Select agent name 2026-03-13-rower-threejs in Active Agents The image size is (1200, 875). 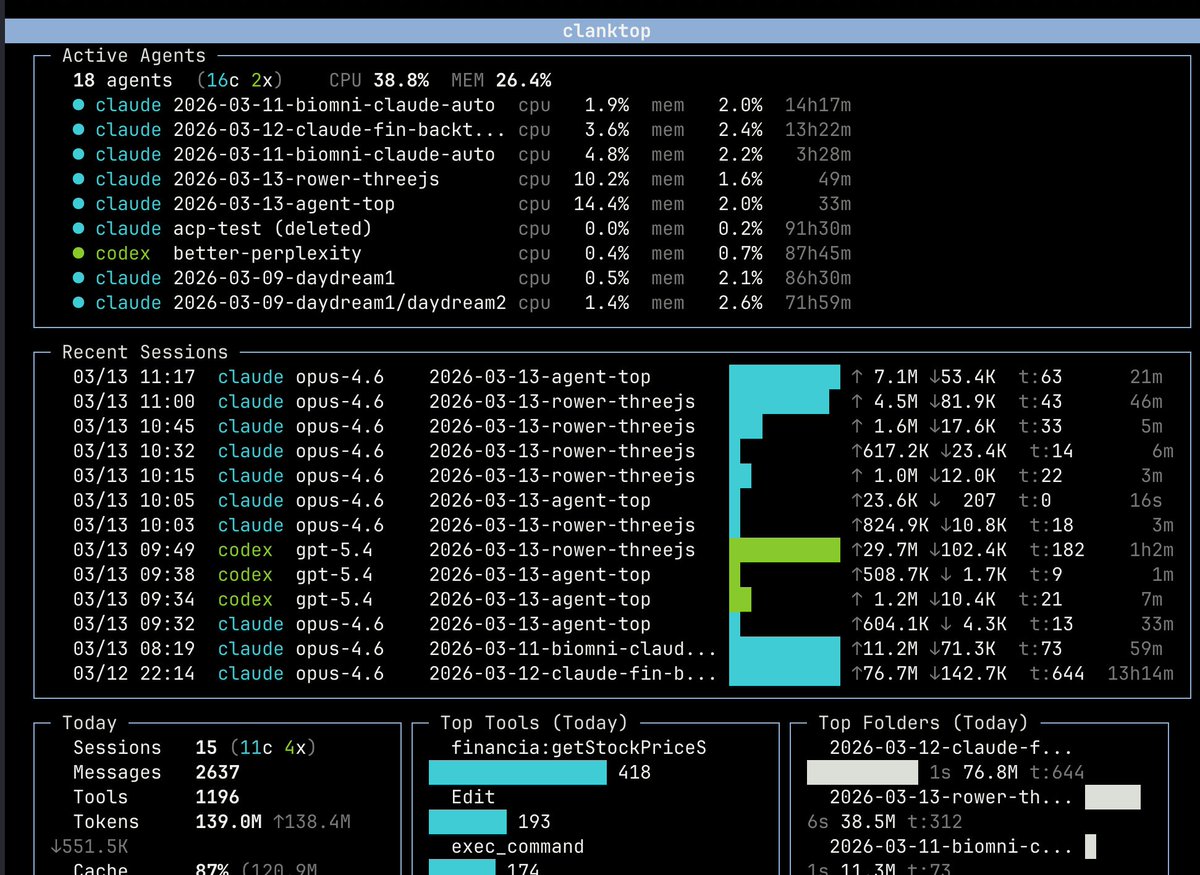(306, 179)
